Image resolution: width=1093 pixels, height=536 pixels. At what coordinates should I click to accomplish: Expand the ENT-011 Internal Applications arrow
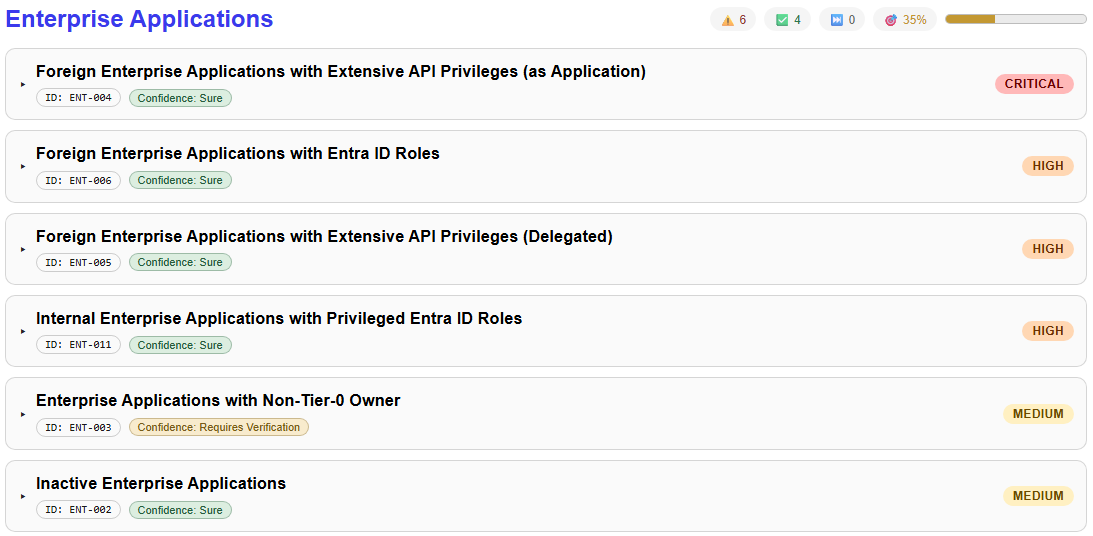23,331
